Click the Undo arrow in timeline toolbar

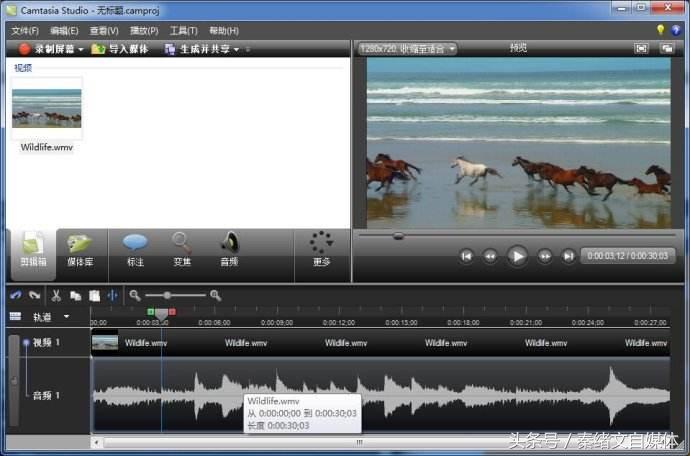[15, 296]
